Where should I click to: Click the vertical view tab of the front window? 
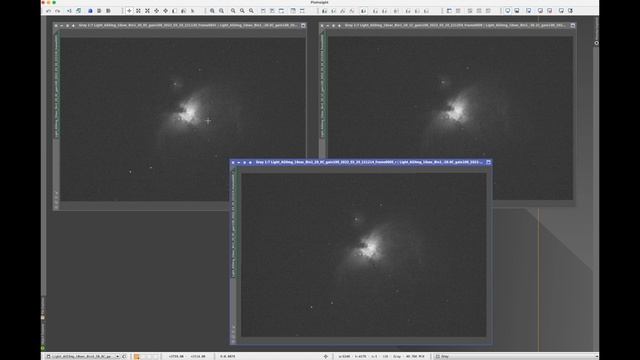[233, 224]
